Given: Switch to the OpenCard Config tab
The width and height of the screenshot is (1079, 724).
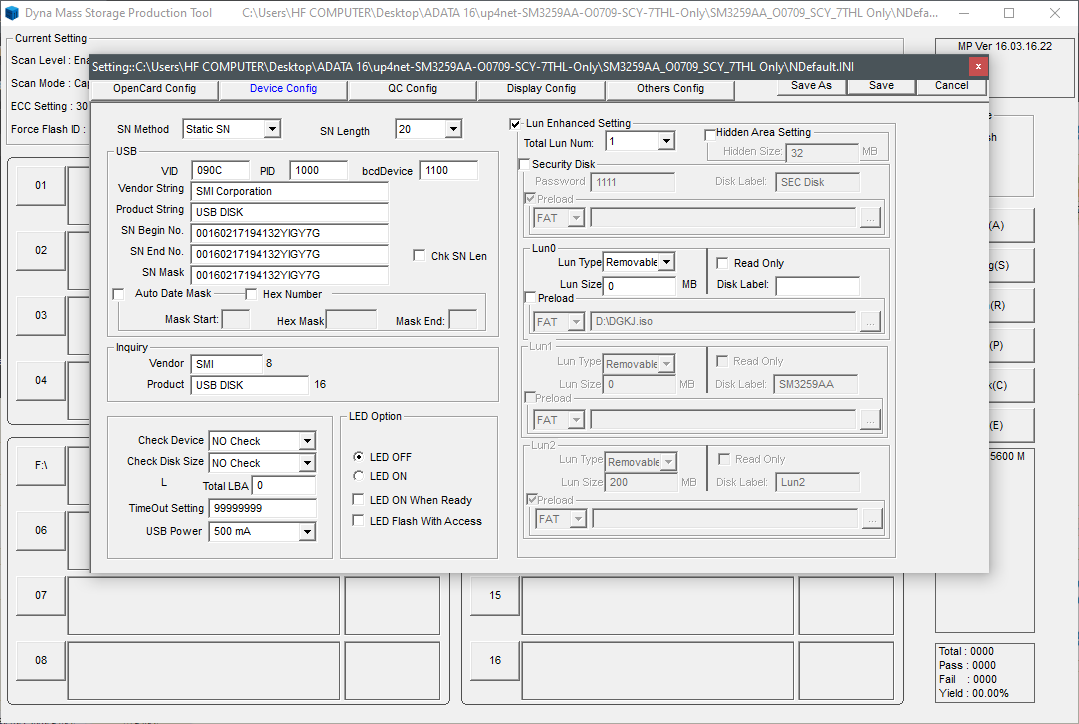Looking at the screenshot, I should [x=155, y=89].
